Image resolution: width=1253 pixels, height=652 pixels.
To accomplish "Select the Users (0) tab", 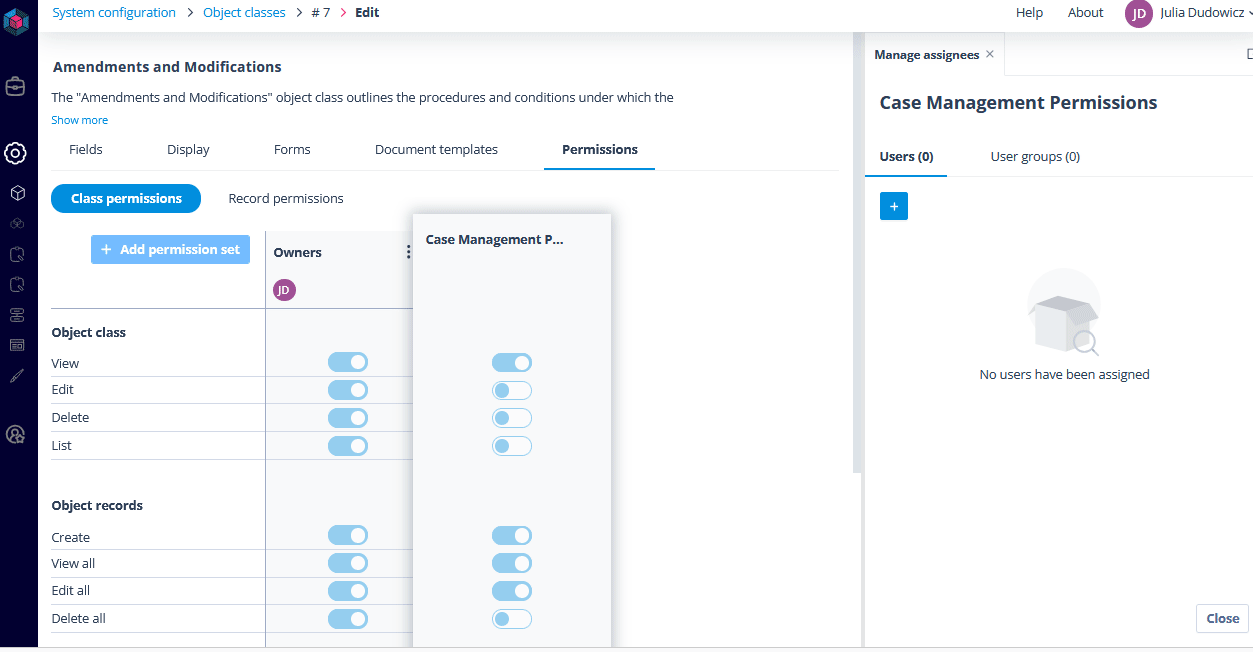I will click(x=906, y=156).
